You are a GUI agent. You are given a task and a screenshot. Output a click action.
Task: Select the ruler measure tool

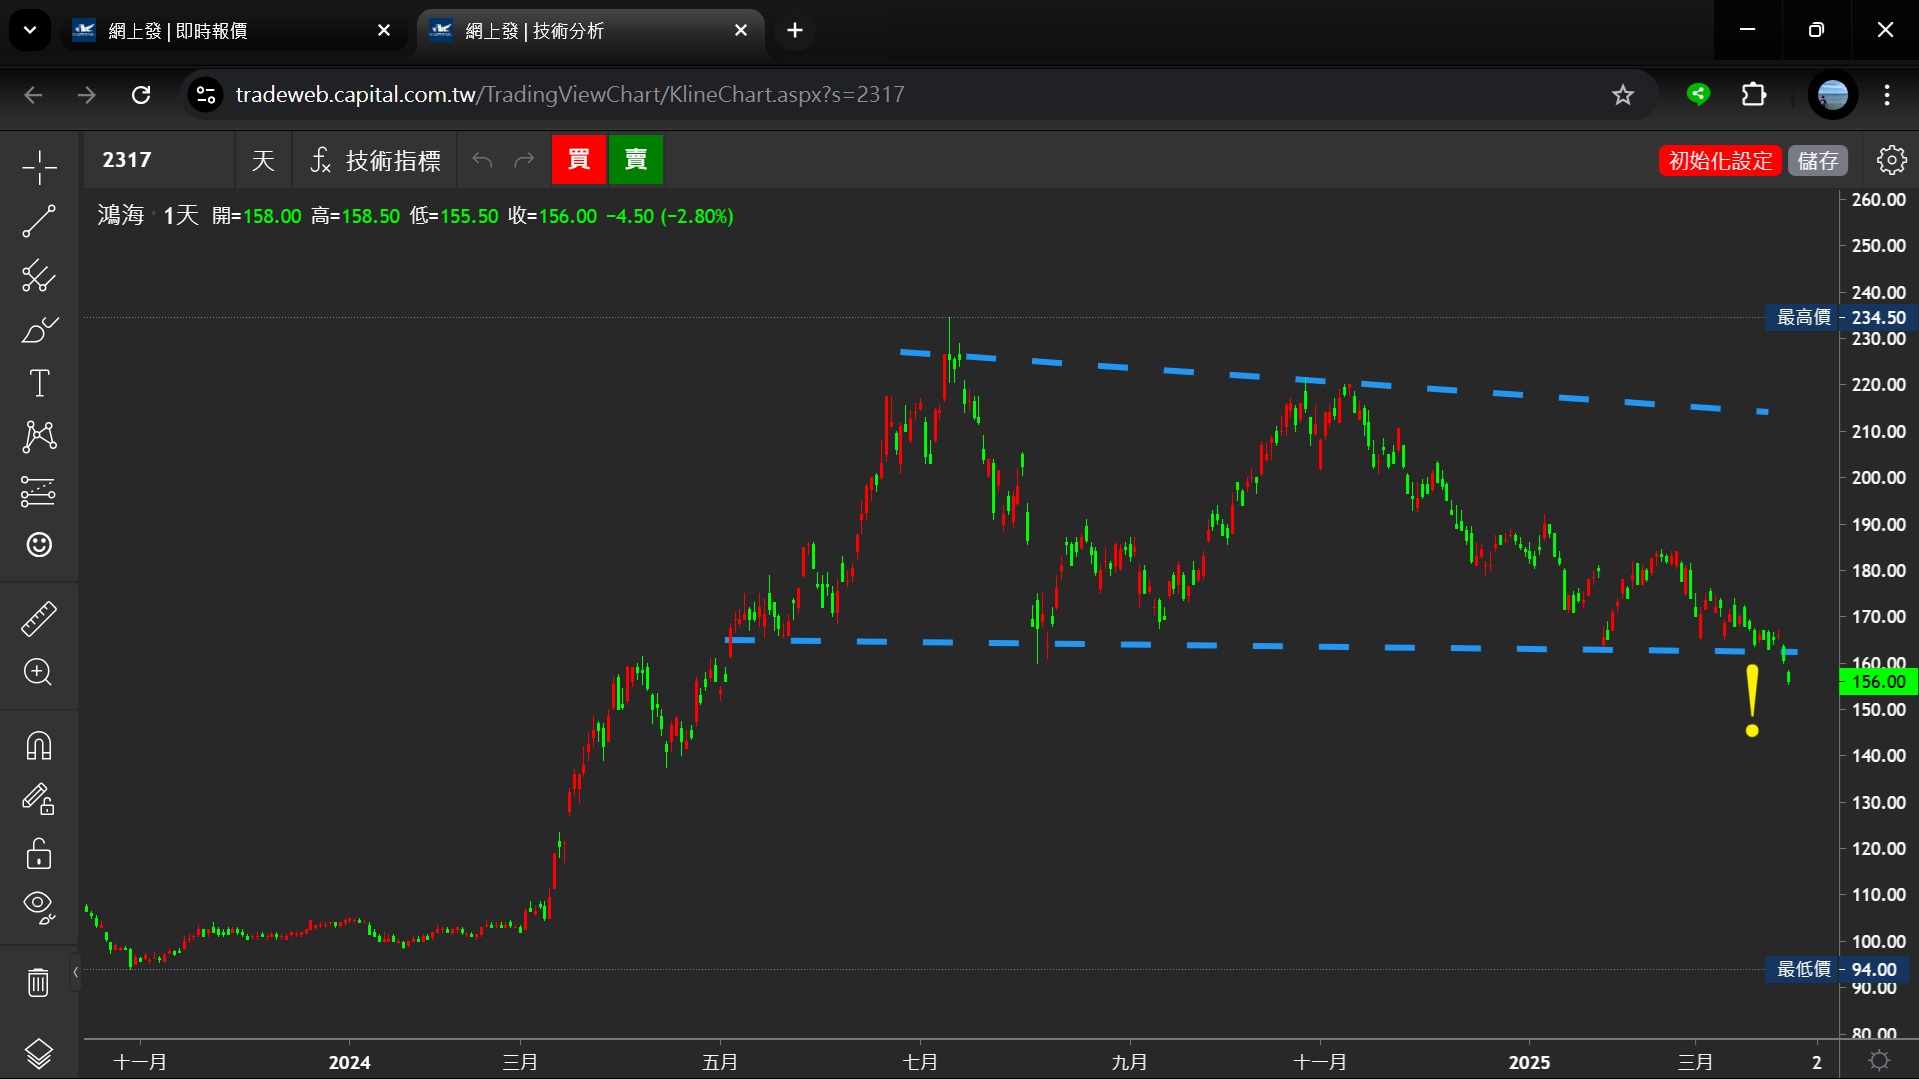tap(39, 619)
